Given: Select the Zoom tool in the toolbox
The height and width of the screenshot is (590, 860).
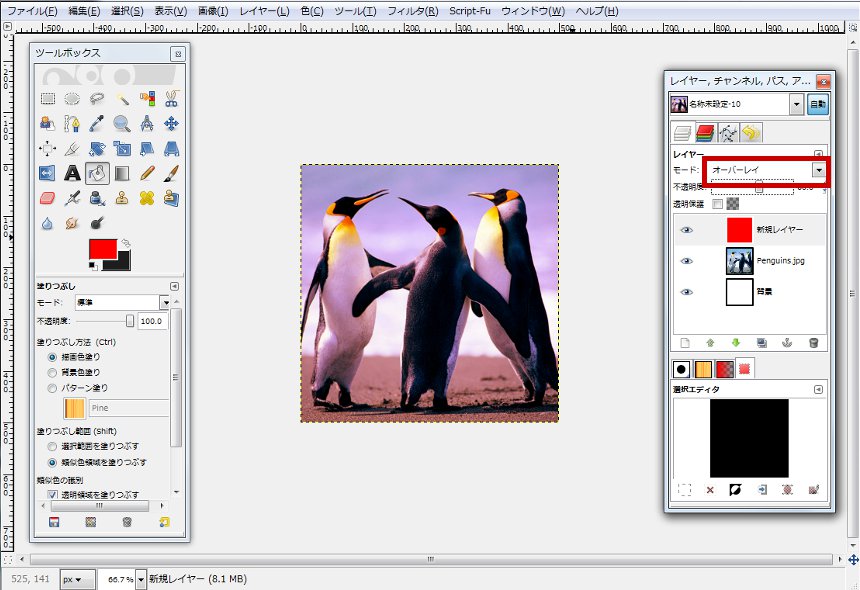Looking at the screenshot, I should coord(121,123).
